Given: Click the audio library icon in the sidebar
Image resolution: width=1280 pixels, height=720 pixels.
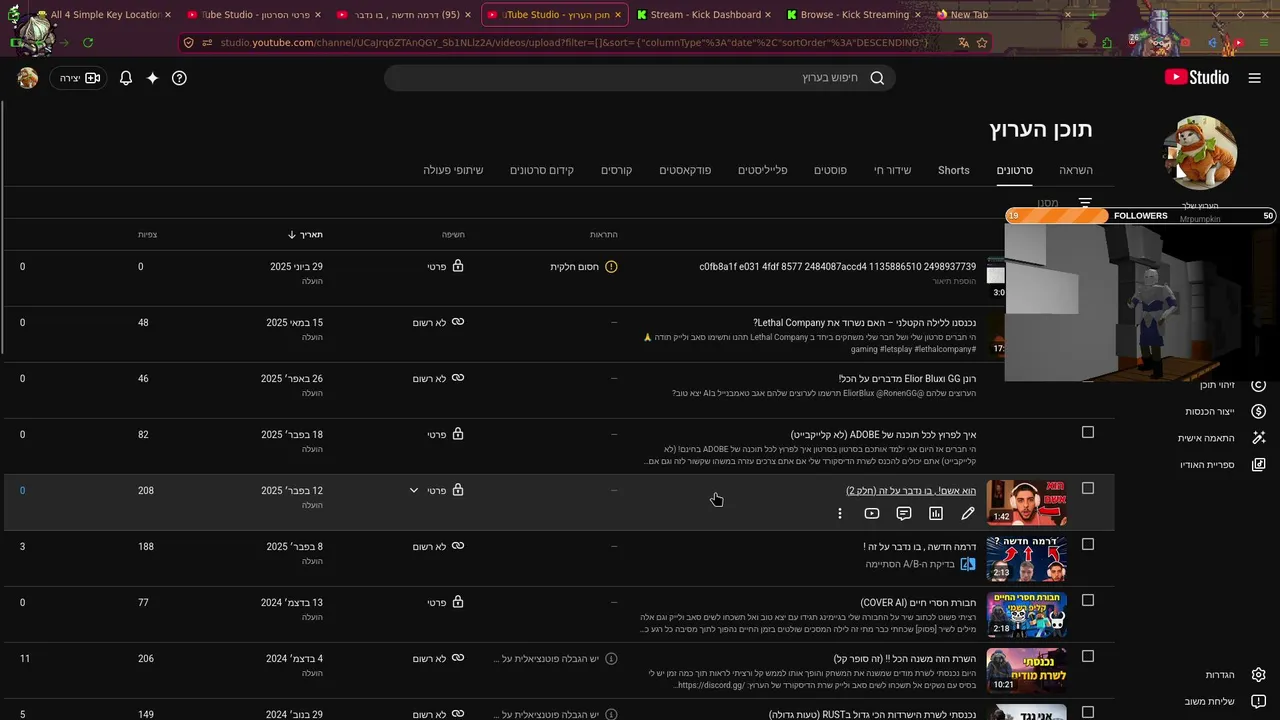Looking at the screenshot, I should coord(1259,465).
